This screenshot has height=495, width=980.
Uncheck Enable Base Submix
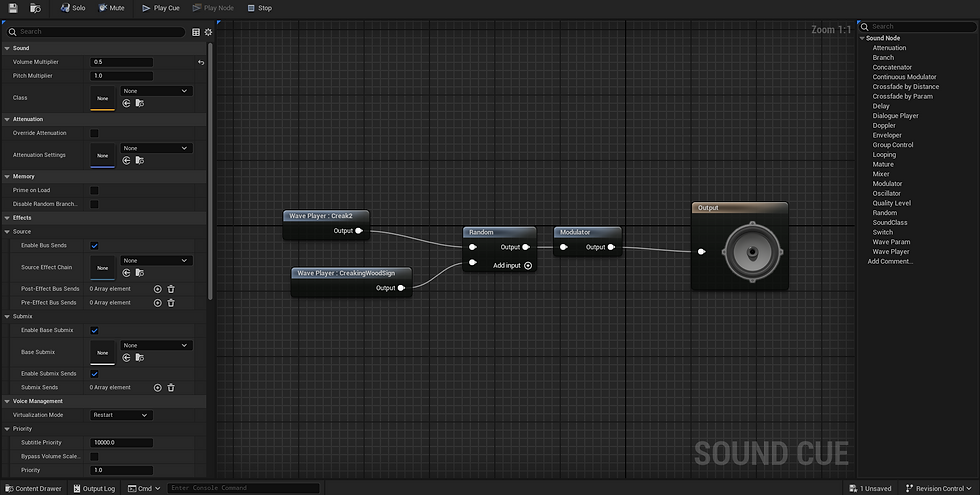(94, 330)
